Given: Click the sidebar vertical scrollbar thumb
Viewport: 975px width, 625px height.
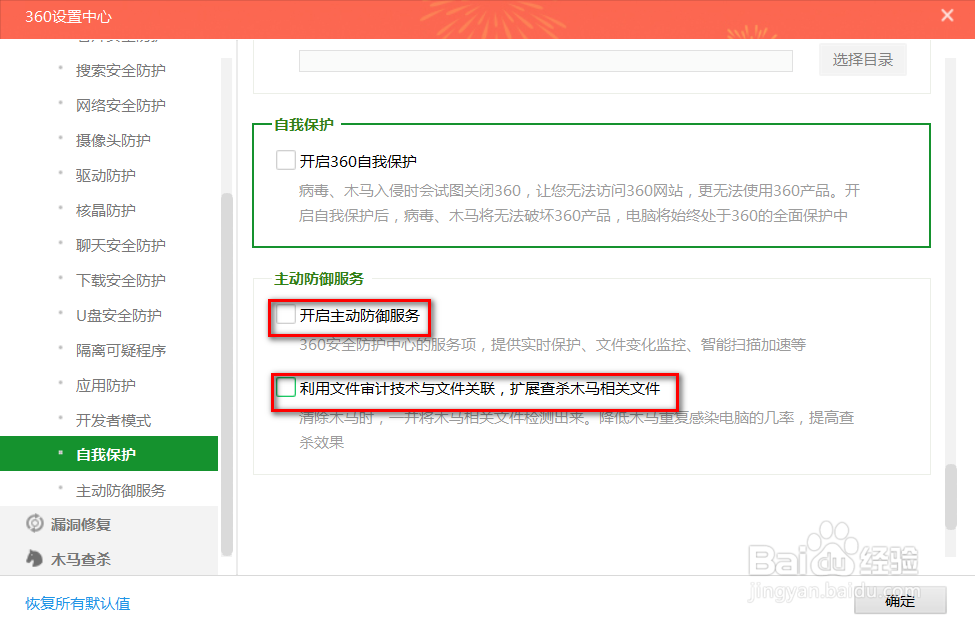Looking at the screenshot, I should 227,374.
